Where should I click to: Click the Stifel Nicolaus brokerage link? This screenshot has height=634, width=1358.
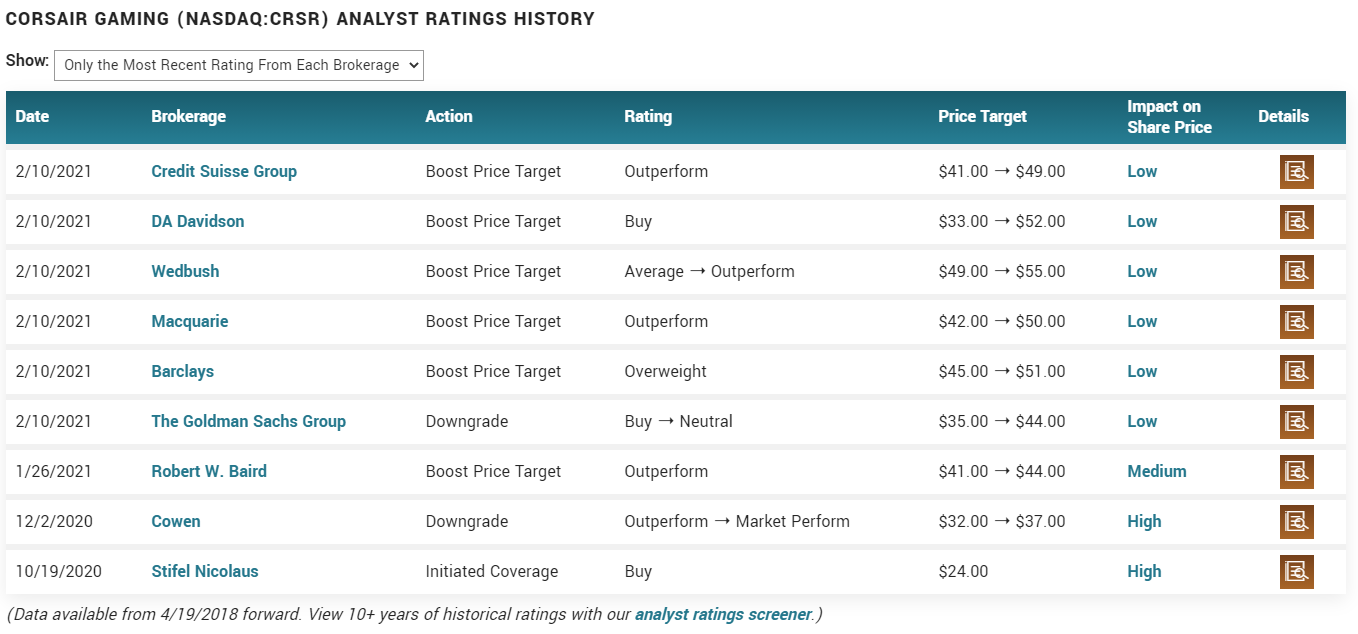(205, 571)
